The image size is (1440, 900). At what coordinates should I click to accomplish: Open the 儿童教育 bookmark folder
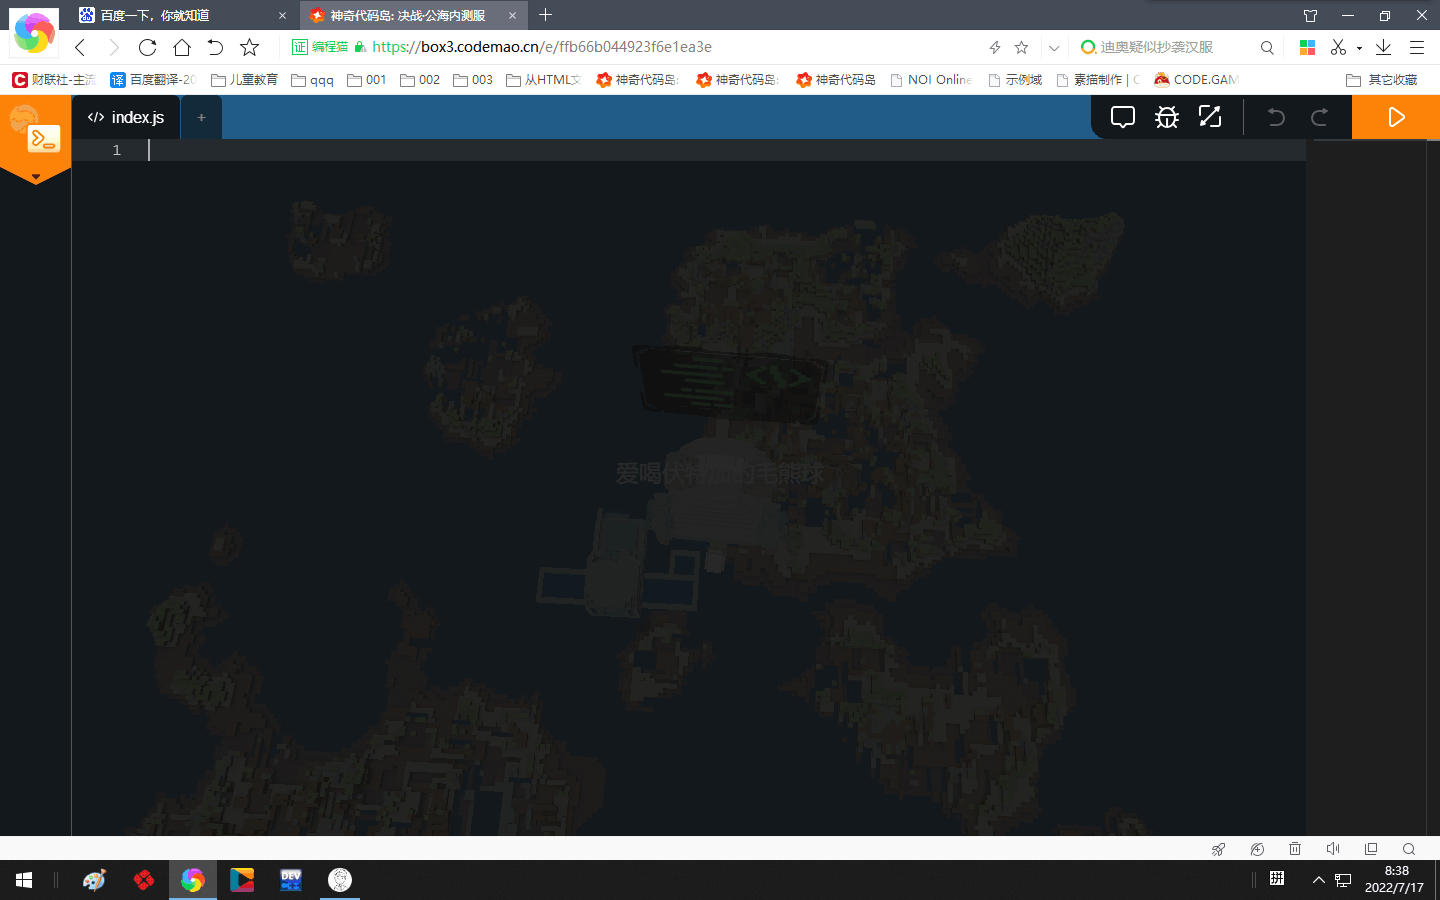tap(244, 80)
